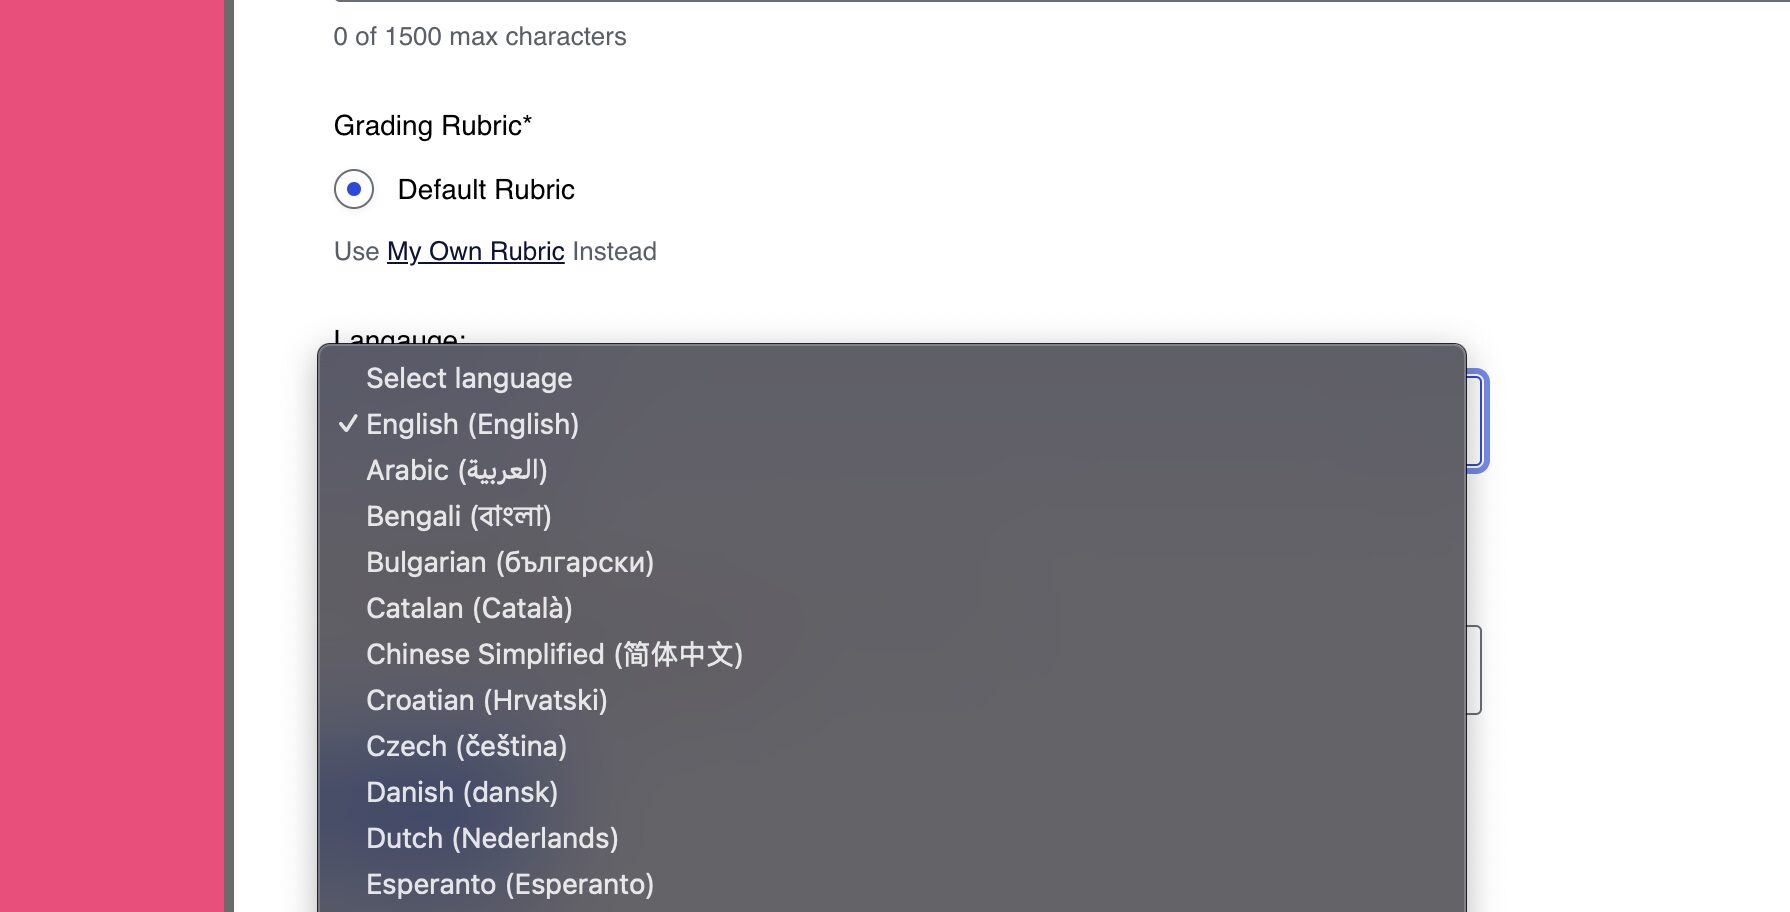Select the Default Rubric radio button
The height and width of the screenshot is (912, 1790).
(x=354, y=189)
